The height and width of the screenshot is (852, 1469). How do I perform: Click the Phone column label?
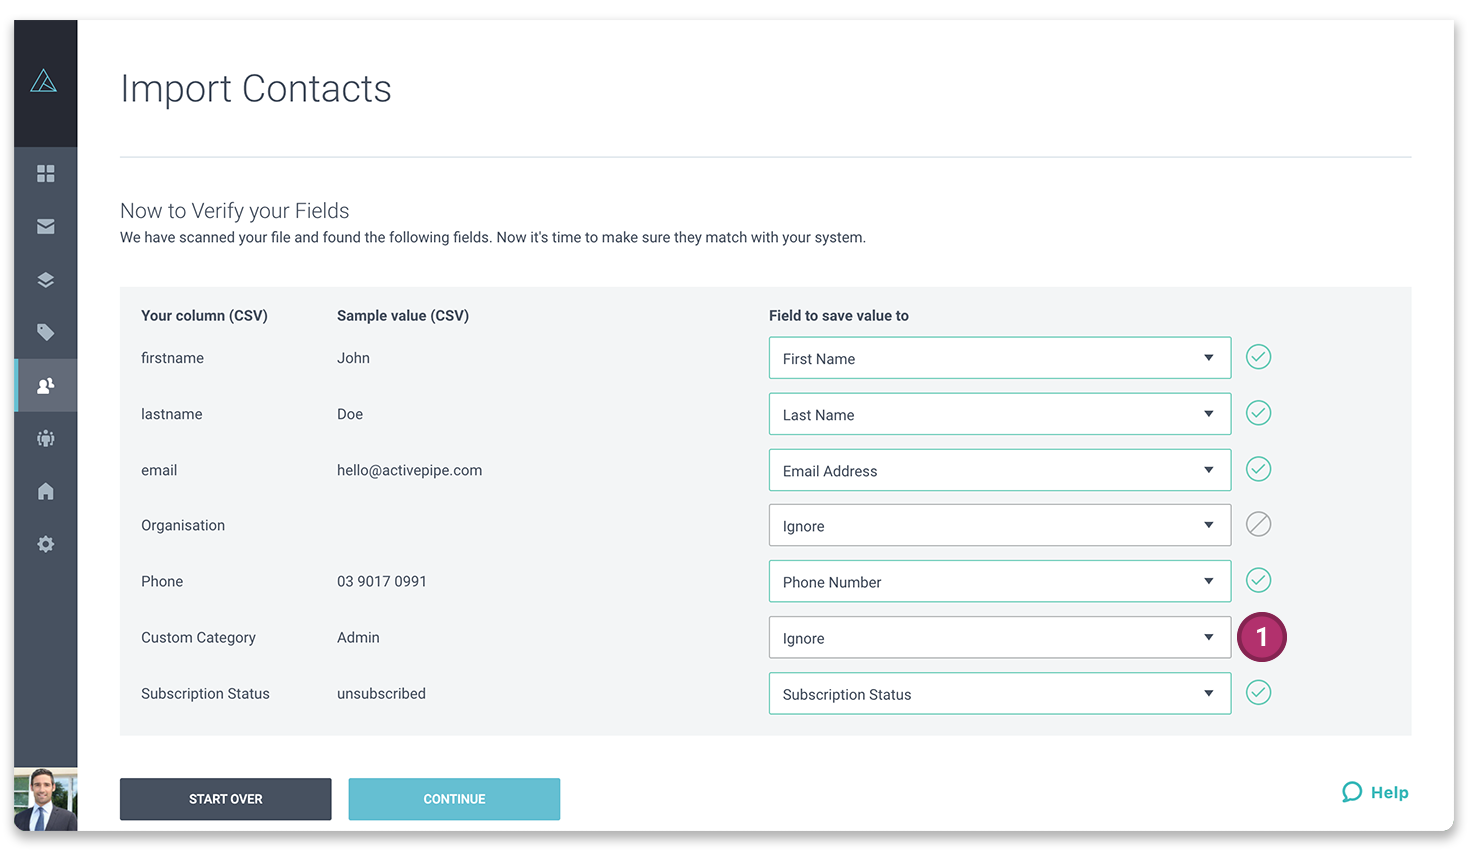(162, 581)
